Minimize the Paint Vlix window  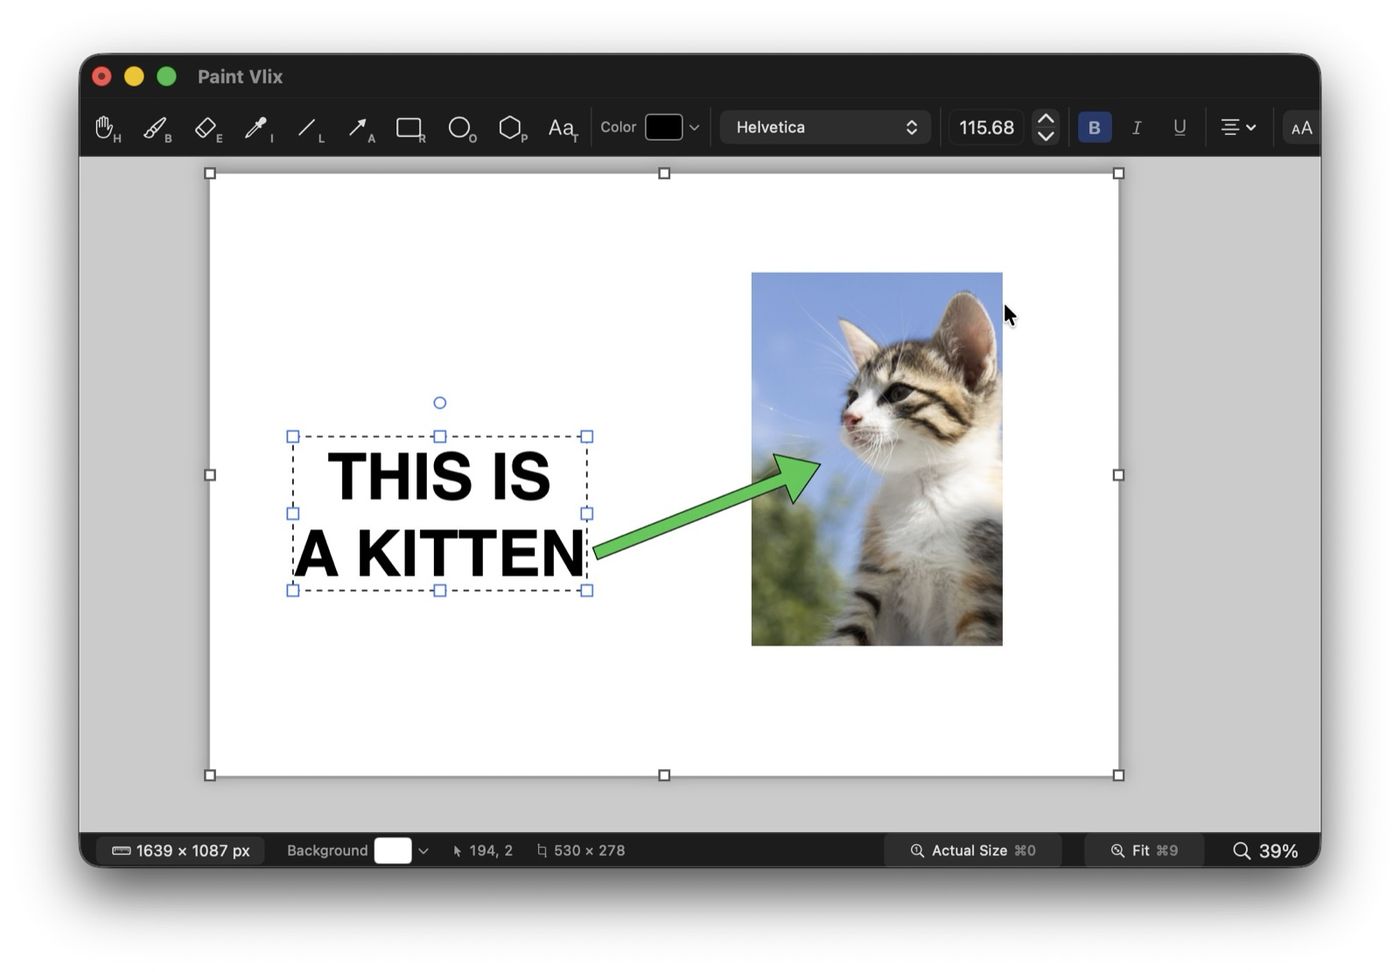pyautogui.click(x=134, y=76)
